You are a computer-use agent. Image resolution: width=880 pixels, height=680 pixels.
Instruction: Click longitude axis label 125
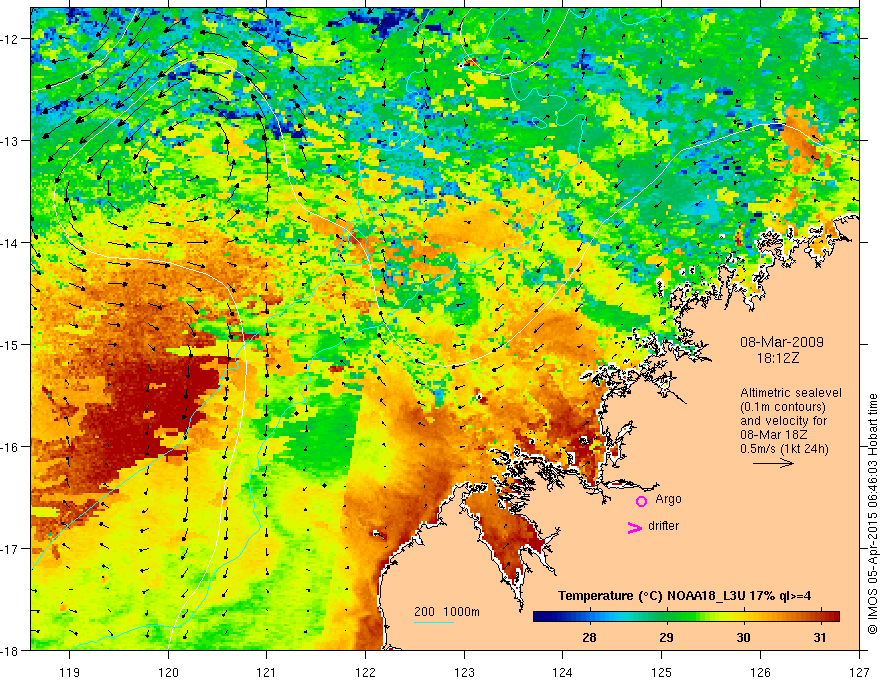click(x=662, y=672)
